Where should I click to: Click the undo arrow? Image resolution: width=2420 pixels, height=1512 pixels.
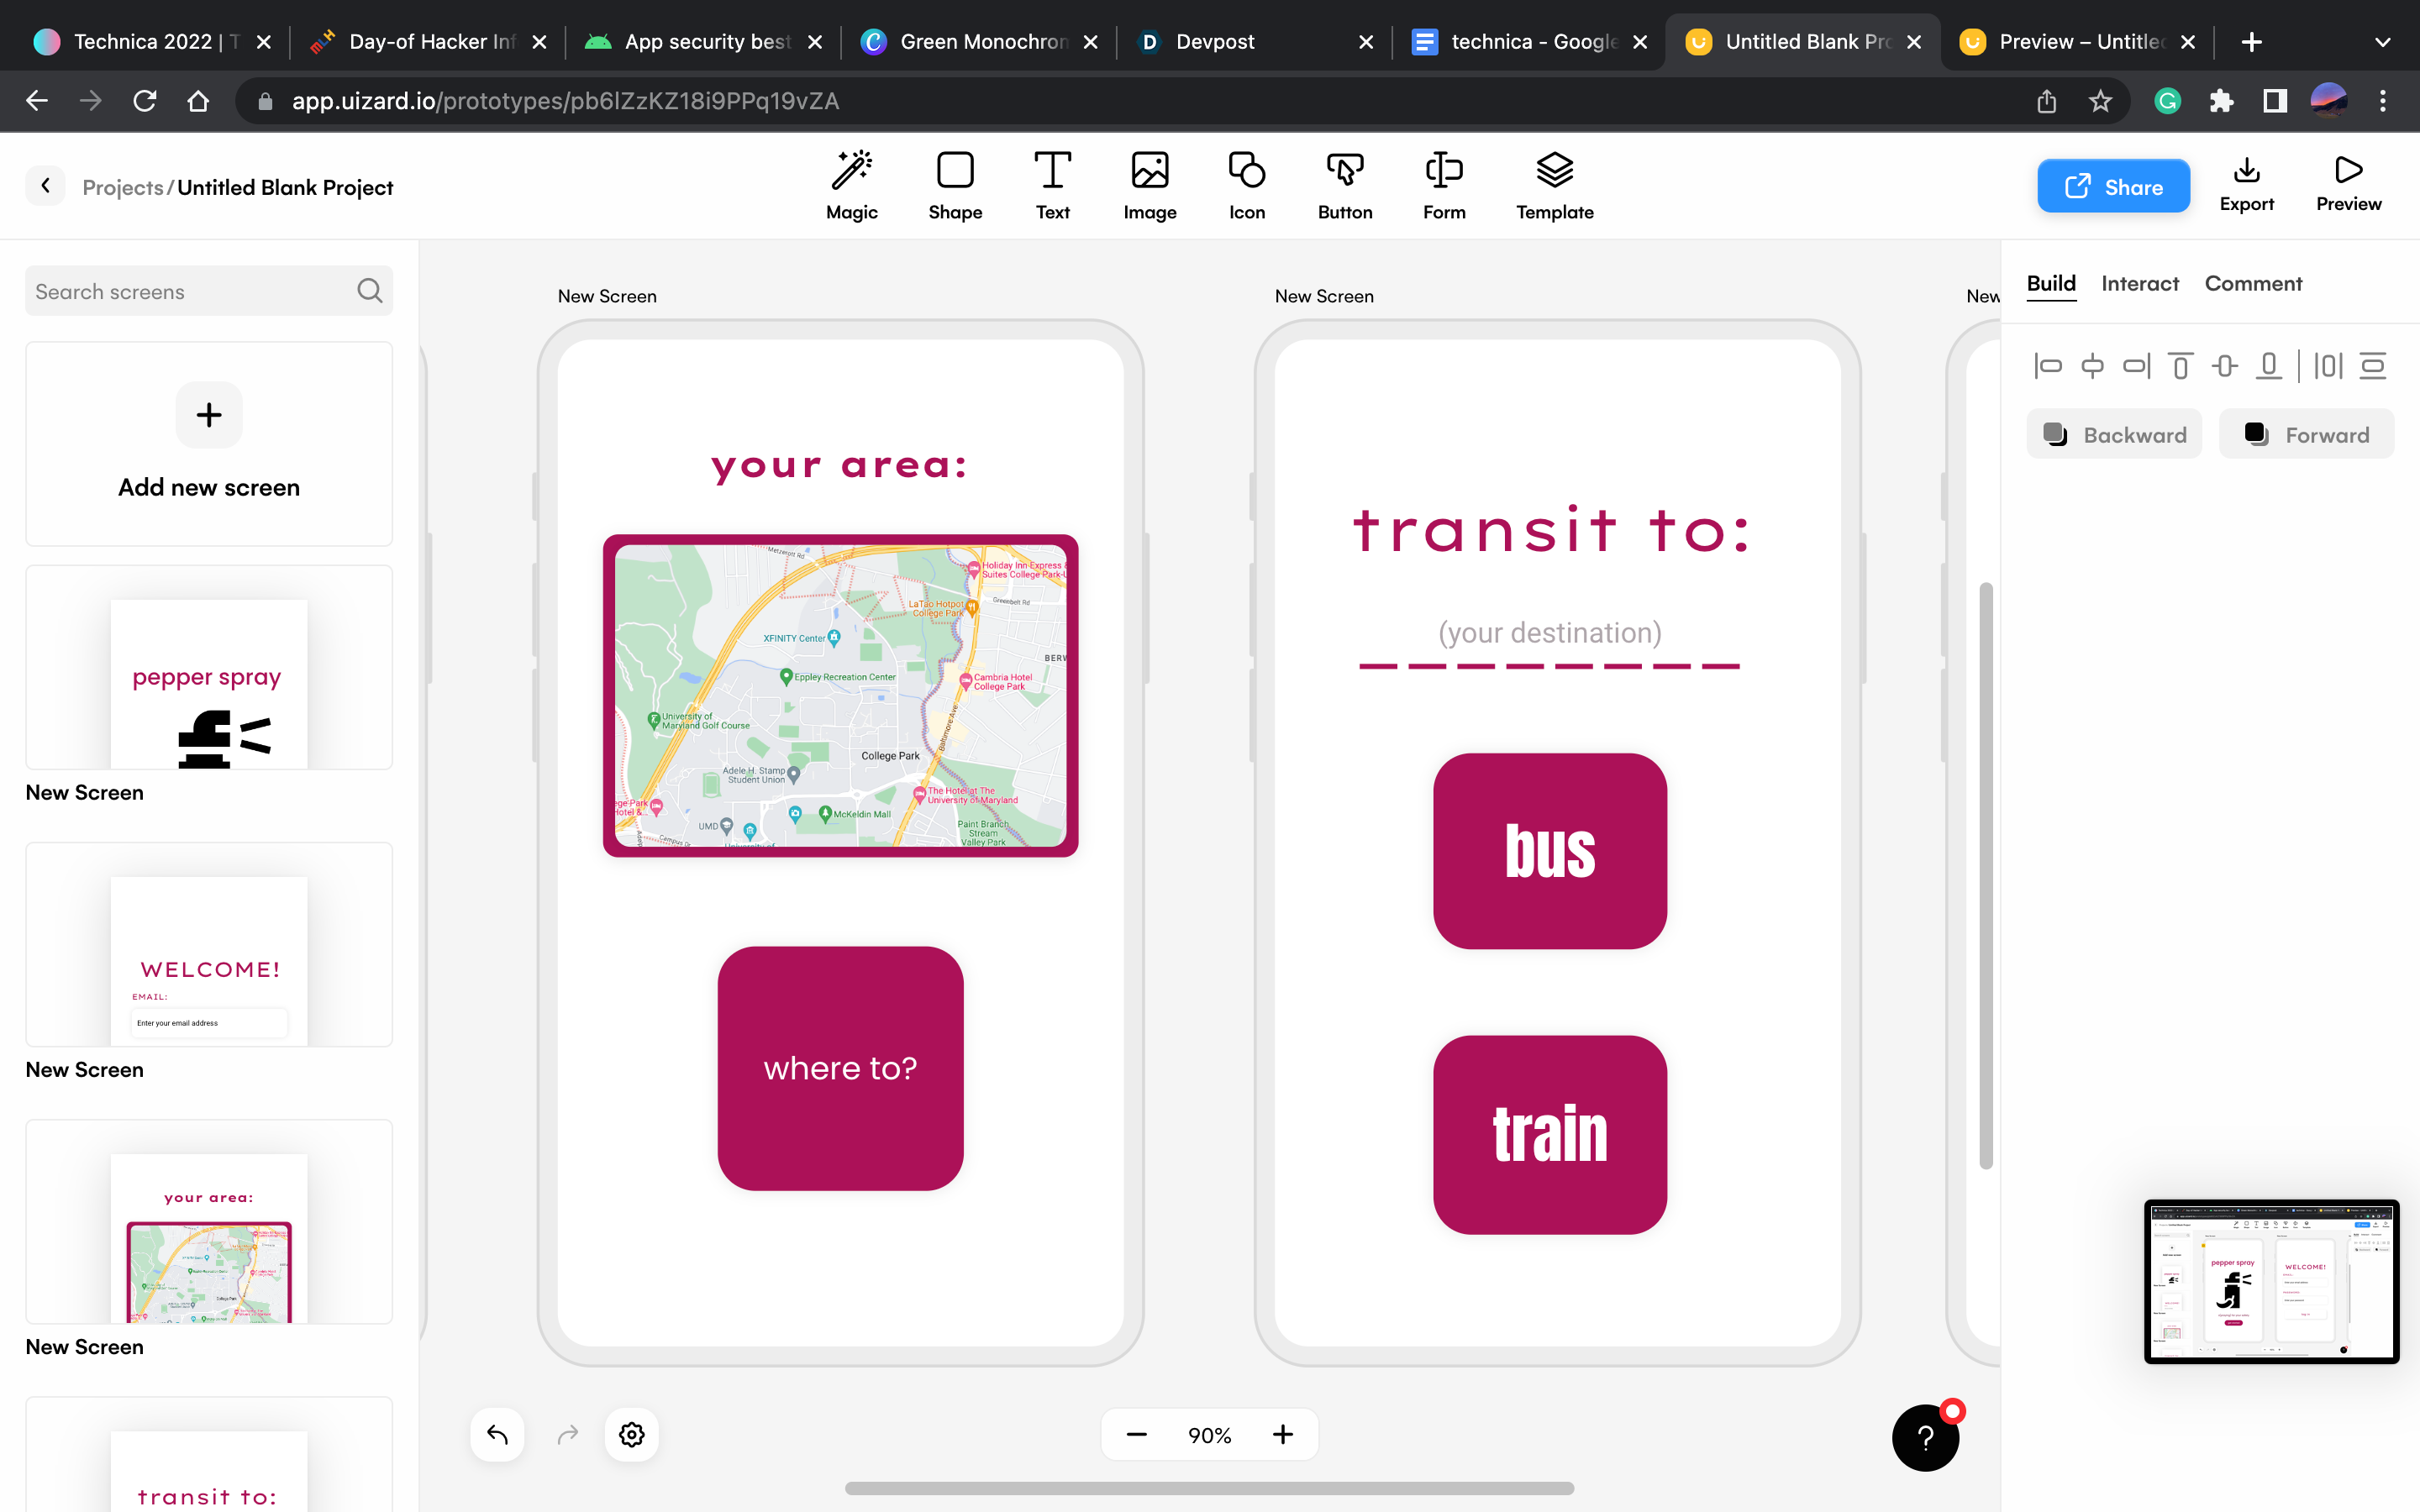tap(497, 1434)
